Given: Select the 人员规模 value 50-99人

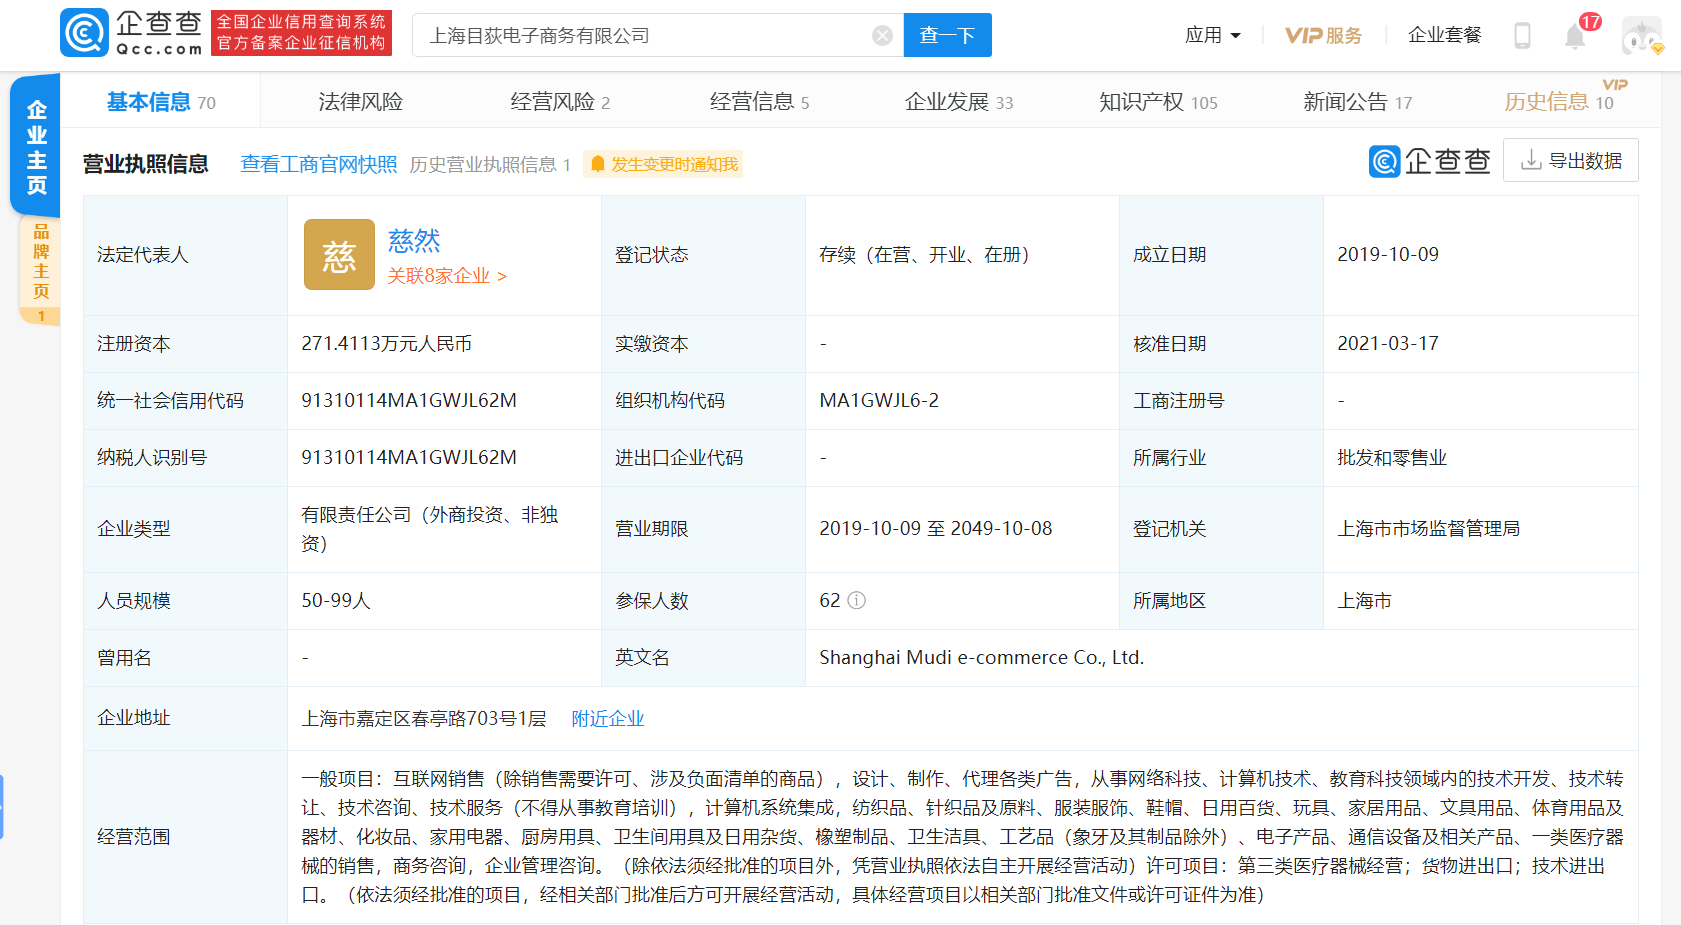Looking at the screenshot, I should tap(336, 600).
